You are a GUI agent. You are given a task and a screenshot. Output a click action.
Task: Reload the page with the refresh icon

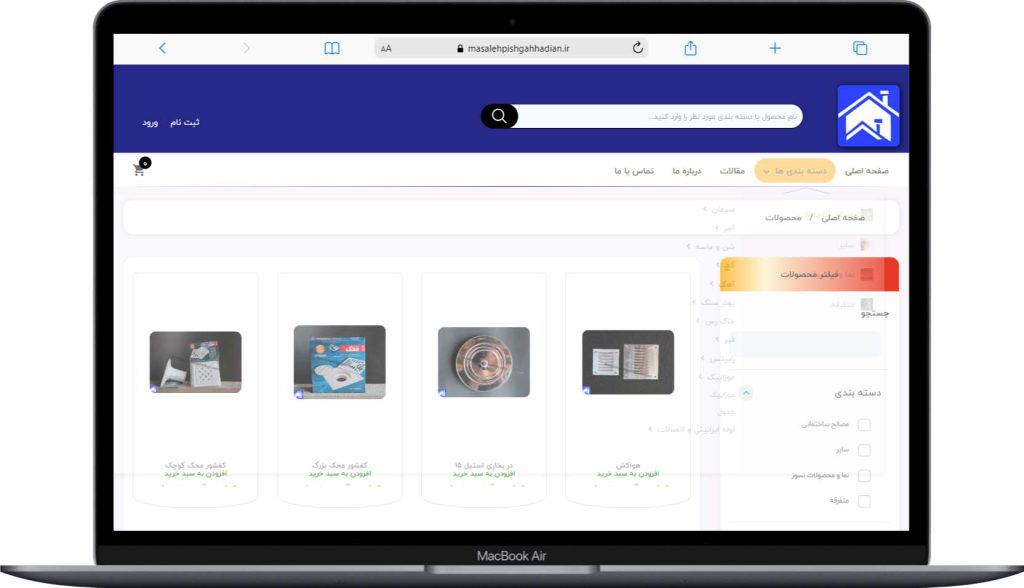(x=638, y=48)
